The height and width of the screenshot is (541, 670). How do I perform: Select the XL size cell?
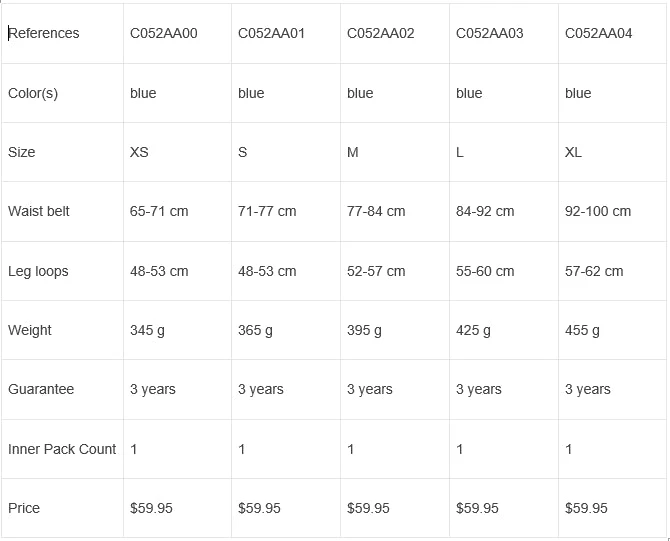pos(573,152)
